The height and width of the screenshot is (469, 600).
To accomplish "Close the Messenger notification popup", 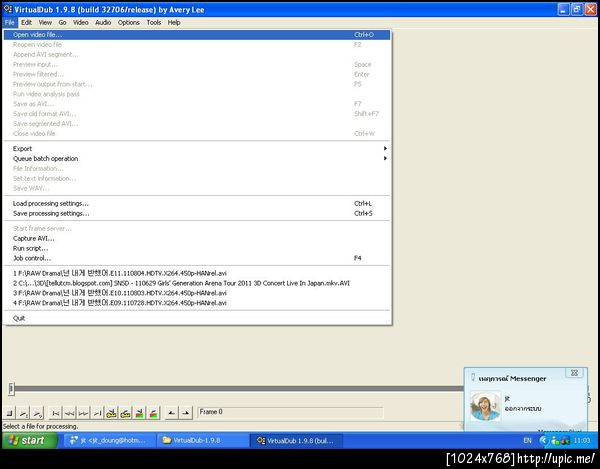I will [x=574, y=373].
